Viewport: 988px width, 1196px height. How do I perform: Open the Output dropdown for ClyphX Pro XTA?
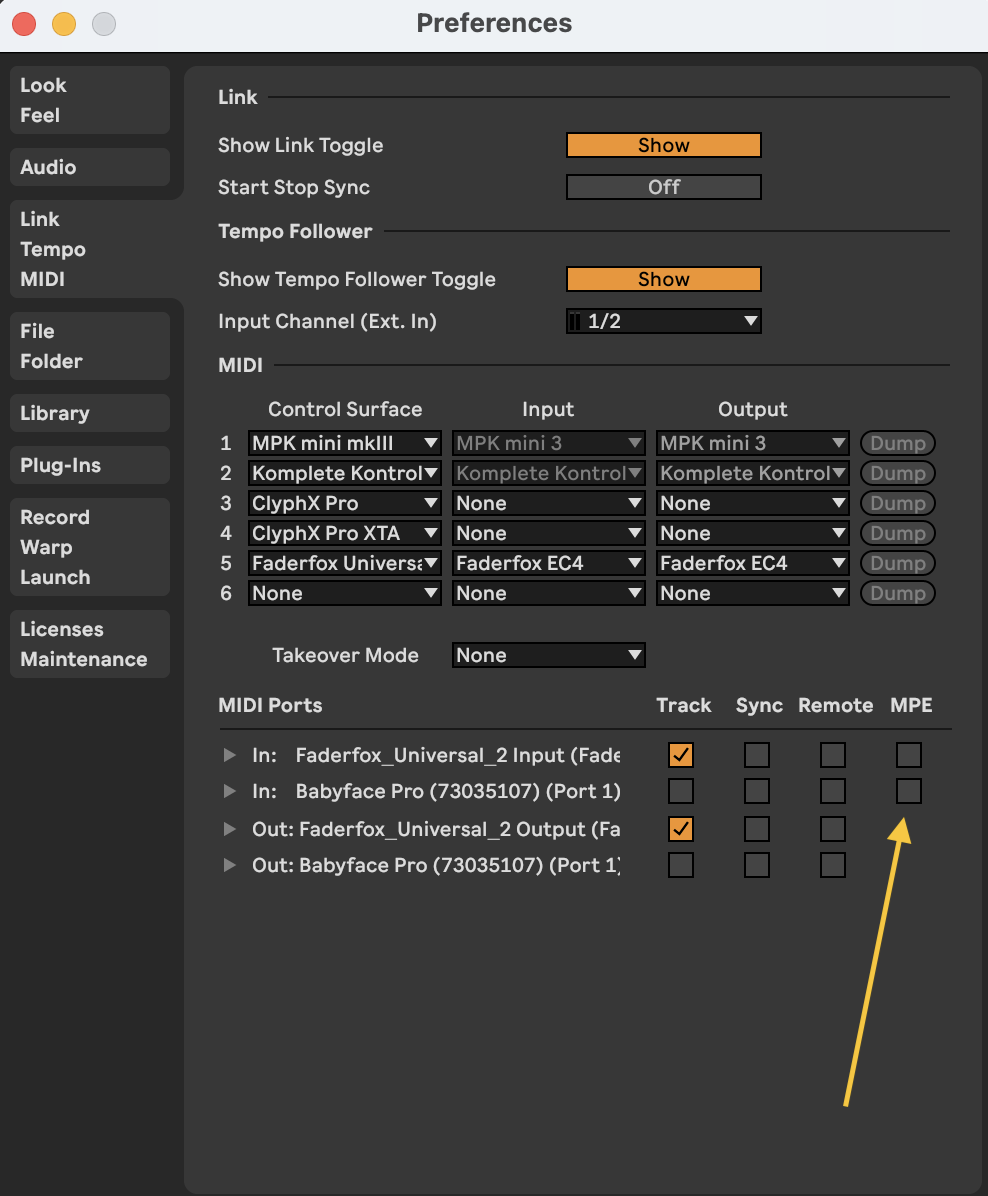click(752, 533)
